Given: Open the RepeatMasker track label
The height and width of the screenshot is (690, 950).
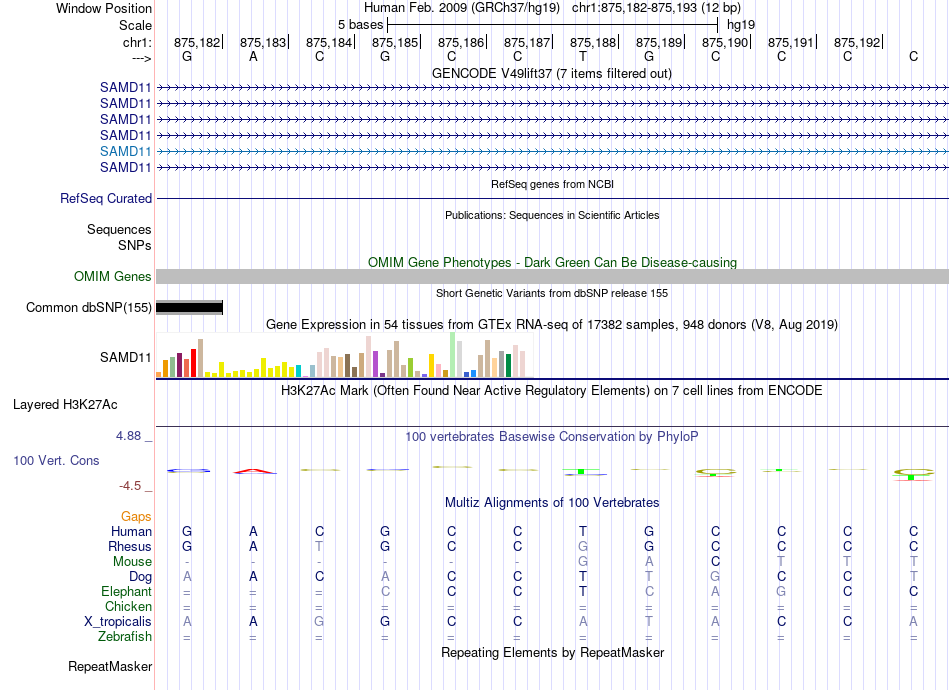Looking at the screenshot, I should (110, 667).
